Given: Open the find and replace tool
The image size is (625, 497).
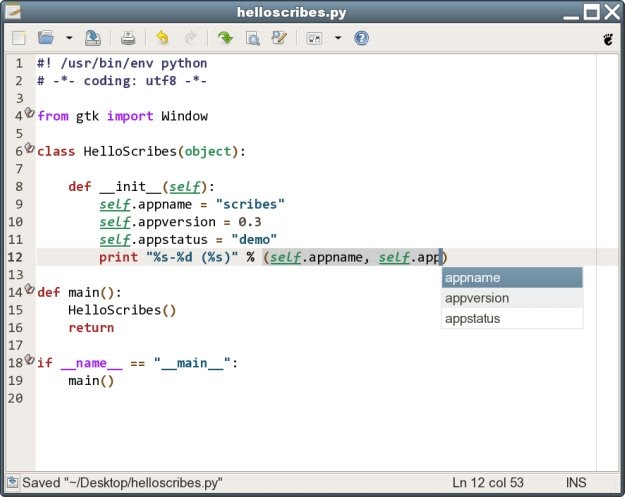Looking at the screenshot, I should (279, 38).
